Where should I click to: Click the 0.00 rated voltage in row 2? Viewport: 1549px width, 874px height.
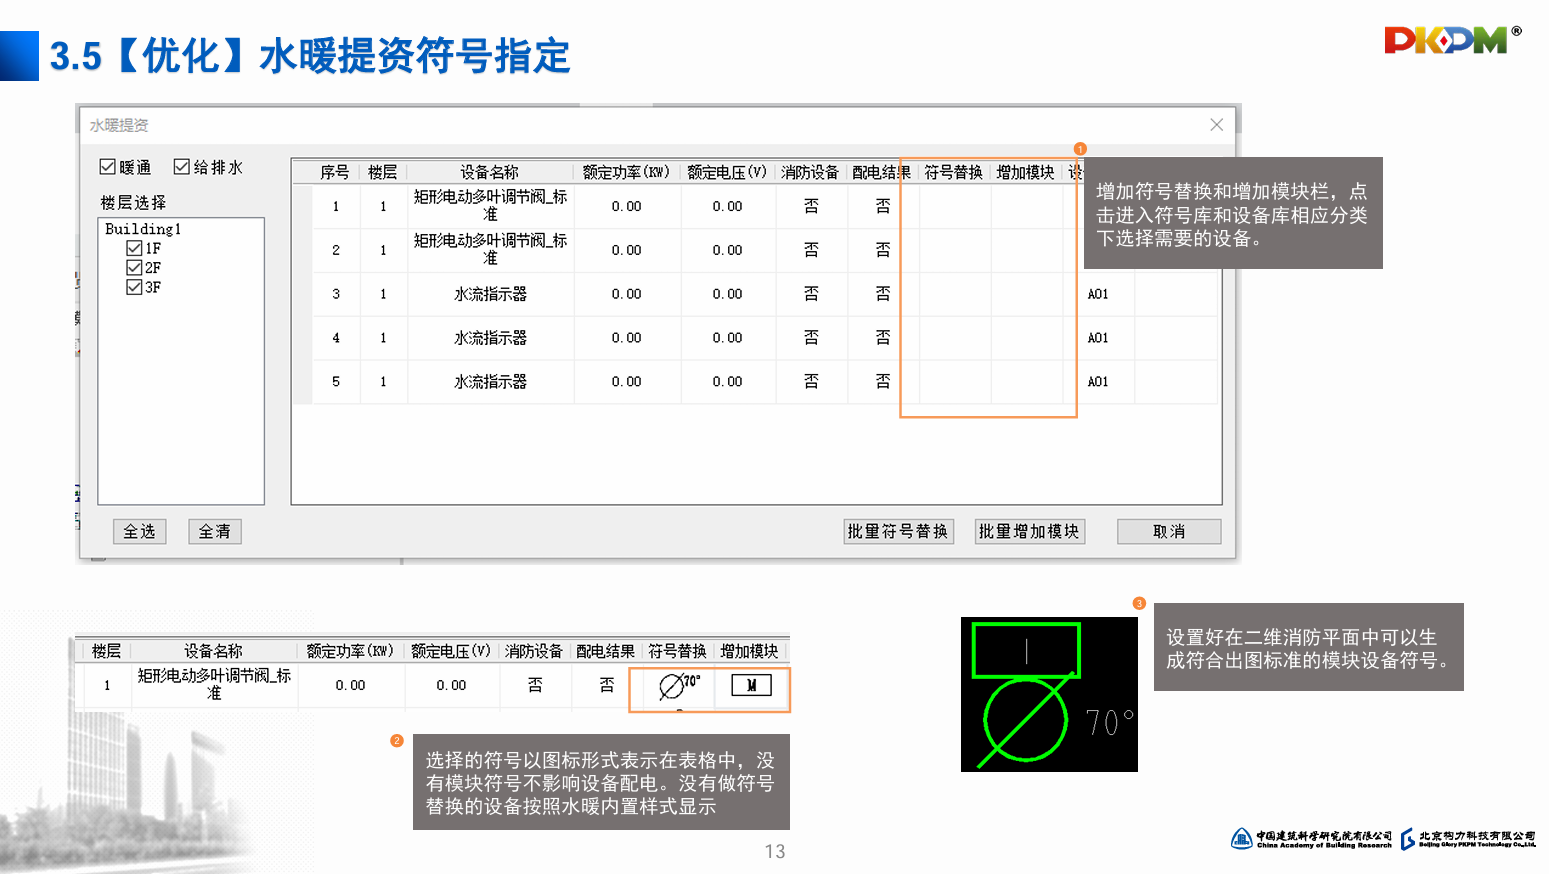pyautogui.click(x=727, y=250)
